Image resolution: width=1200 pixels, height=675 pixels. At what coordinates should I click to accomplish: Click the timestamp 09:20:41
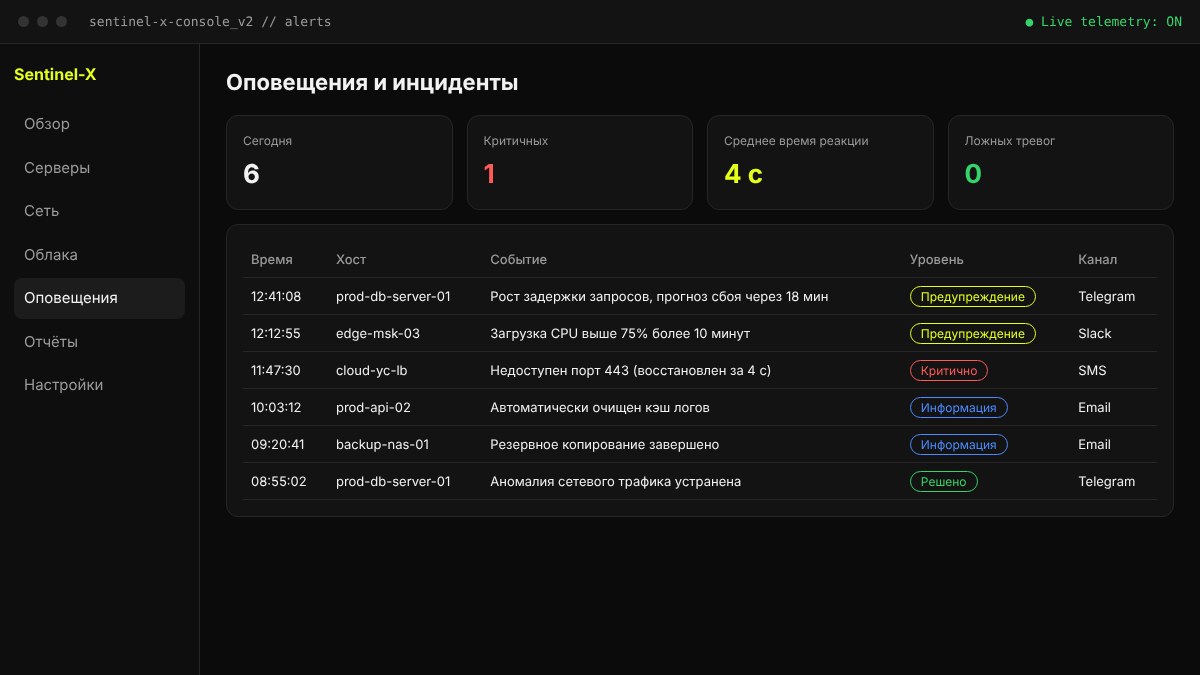tap(276, 445)
